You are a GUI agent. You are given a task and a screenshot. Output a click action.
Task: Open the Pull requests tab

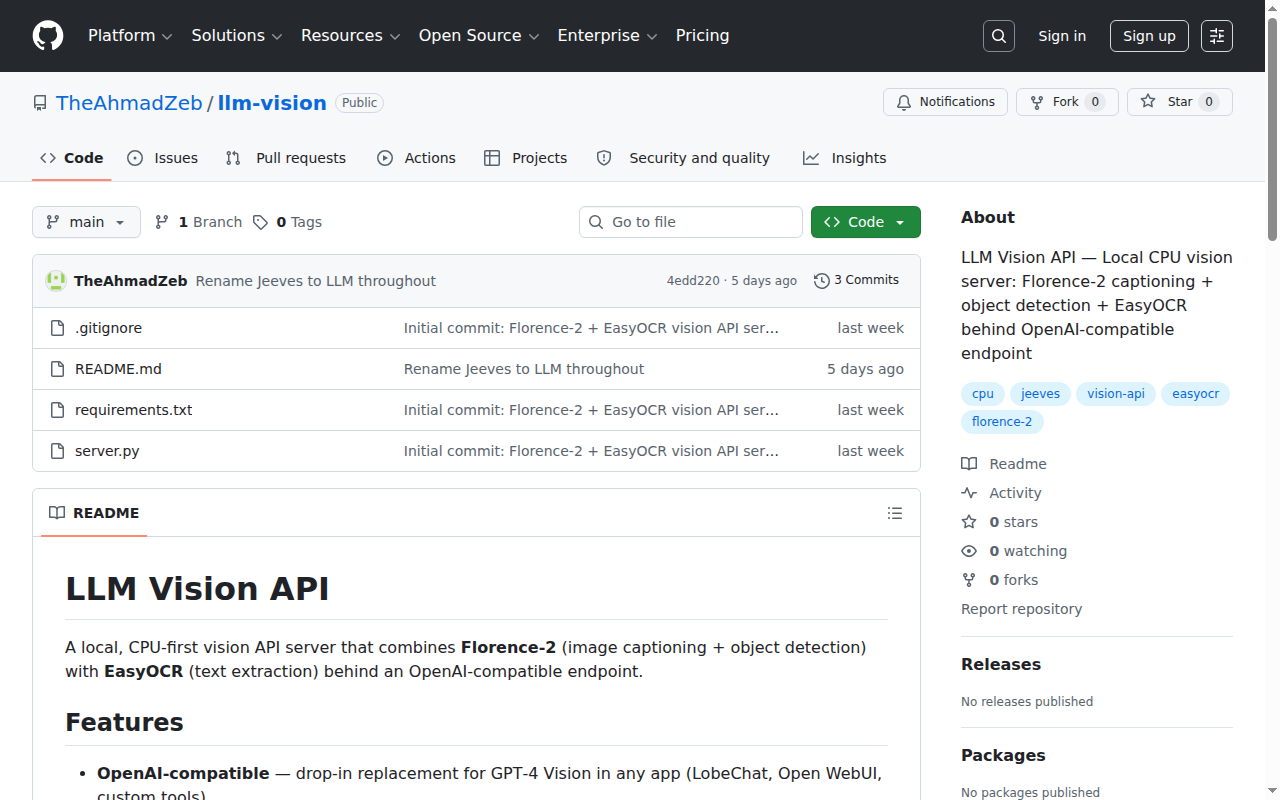click(x=286, y=158)
